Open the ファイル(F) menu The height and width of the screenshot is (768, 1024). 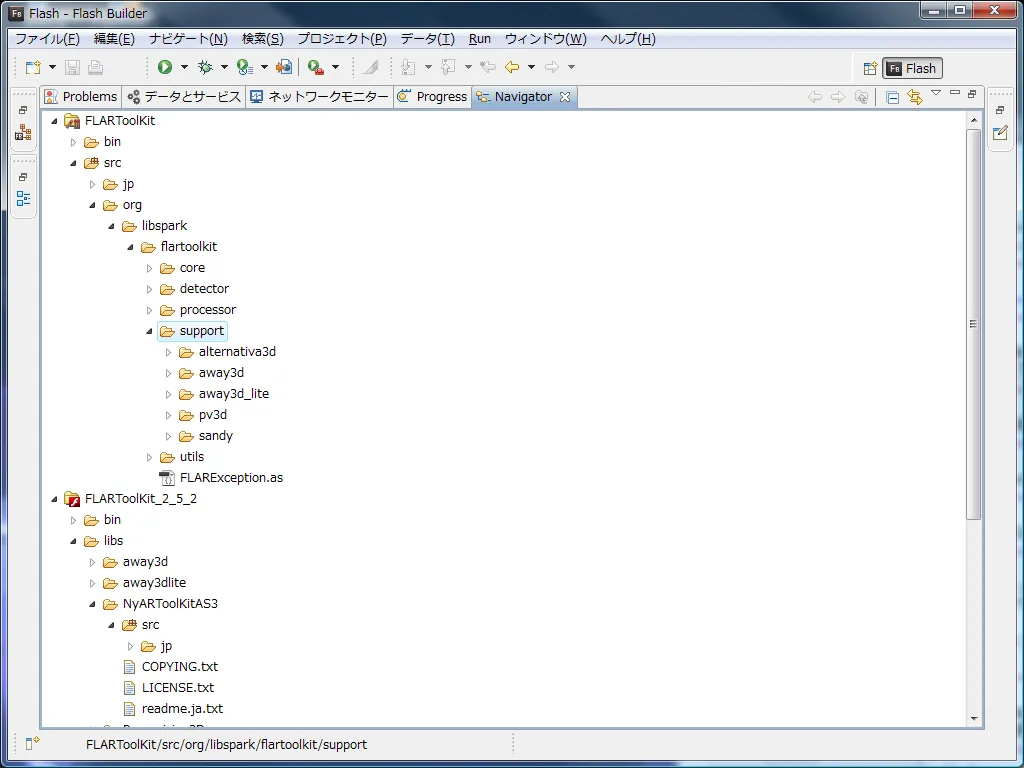tap(47, 39)
